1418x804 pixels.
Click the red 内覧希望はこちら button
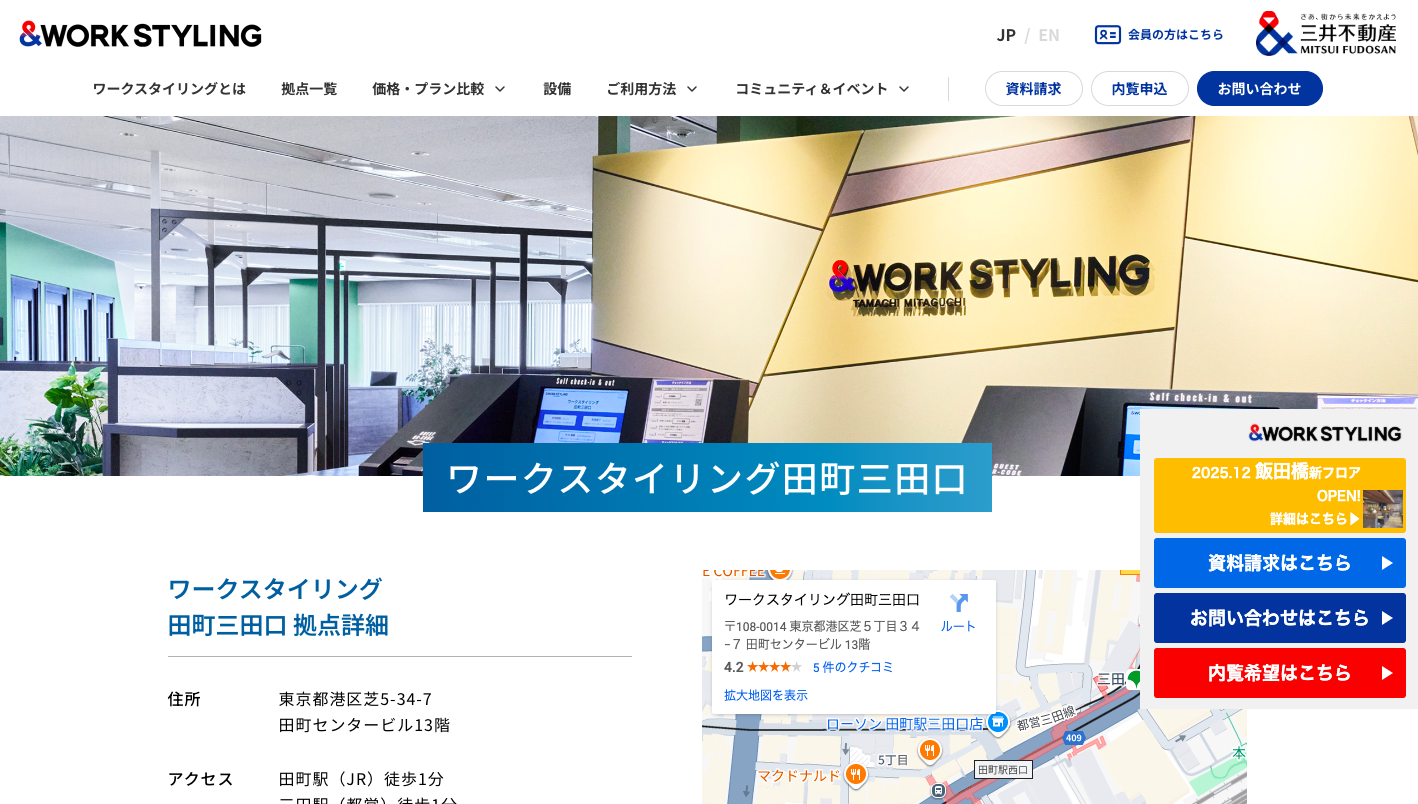[1279, 673]
